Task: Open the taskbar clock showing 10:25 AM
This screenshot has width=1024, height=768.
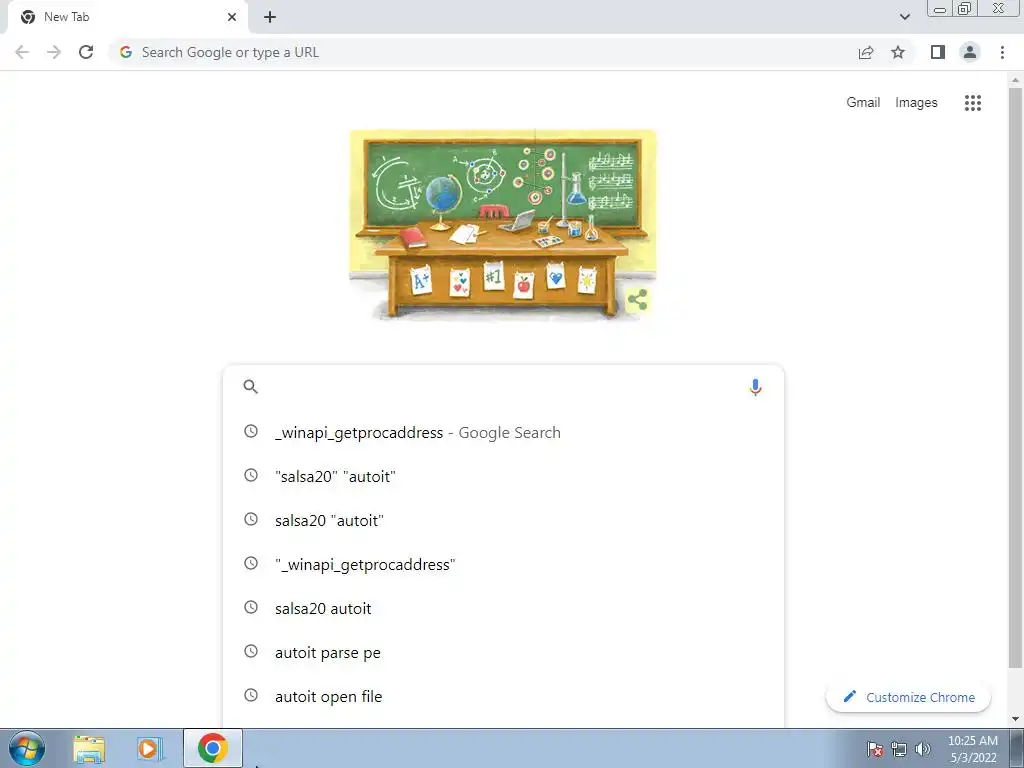Action: click(x=972, y=749)
